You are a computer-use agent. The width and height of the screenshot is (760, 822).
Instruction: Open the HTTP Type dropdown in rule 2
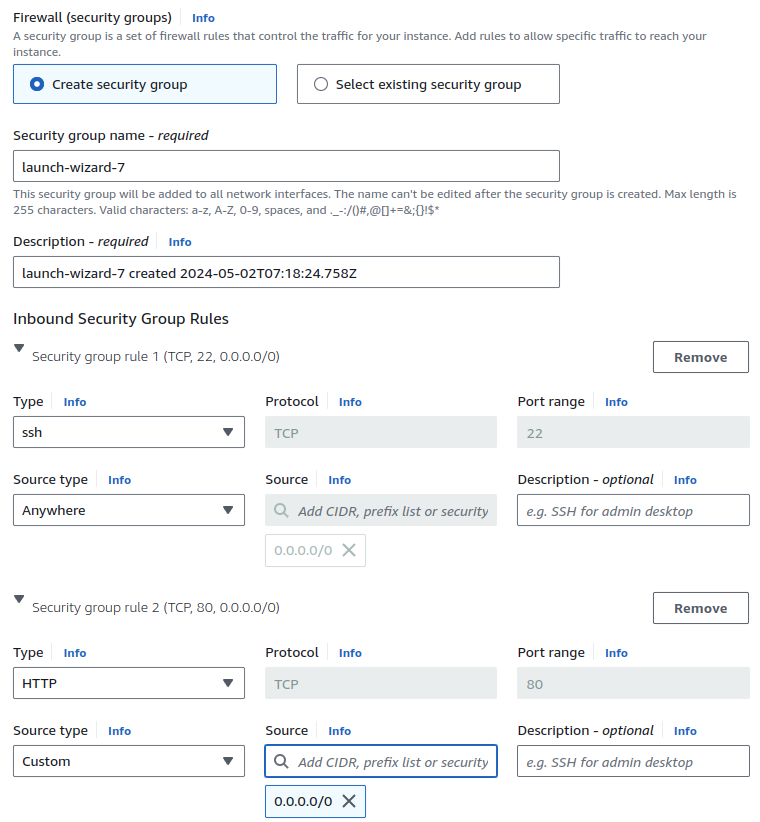128,683
